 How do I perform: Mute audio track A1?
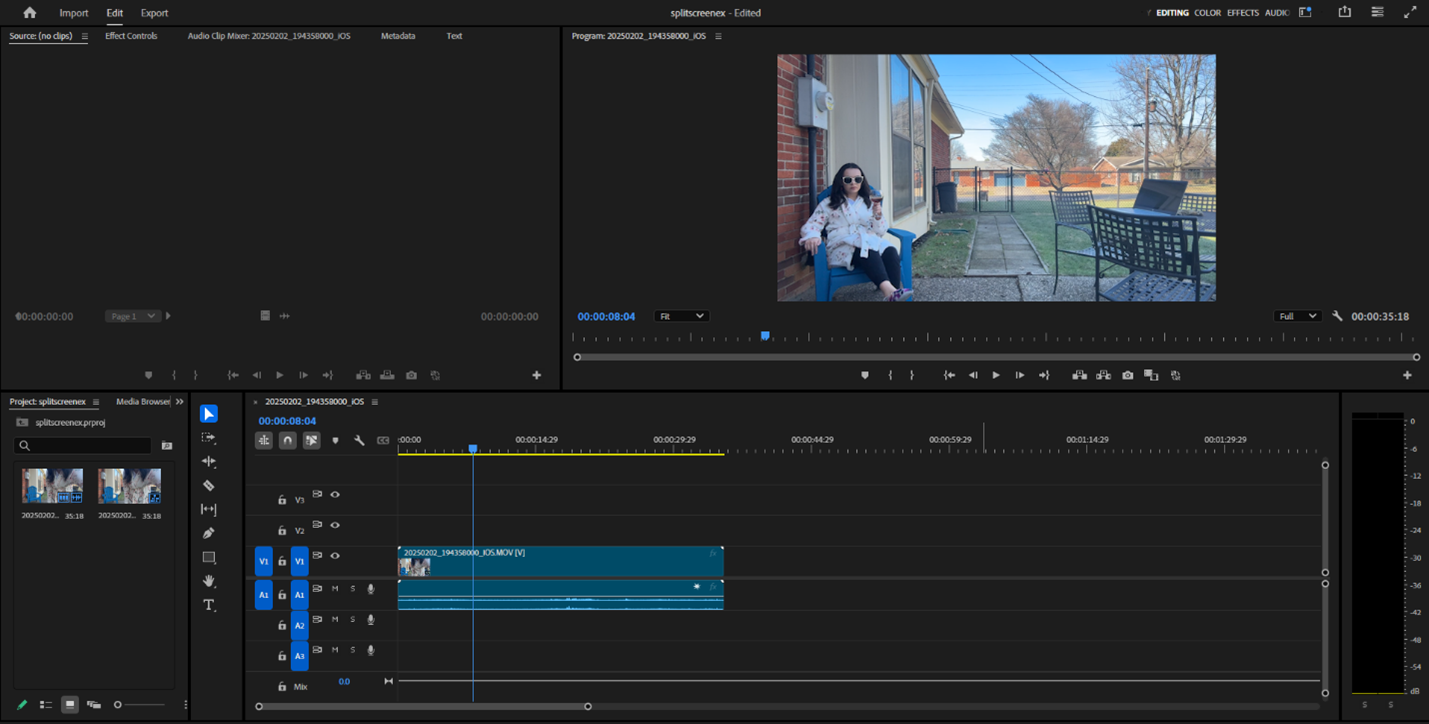335,589
